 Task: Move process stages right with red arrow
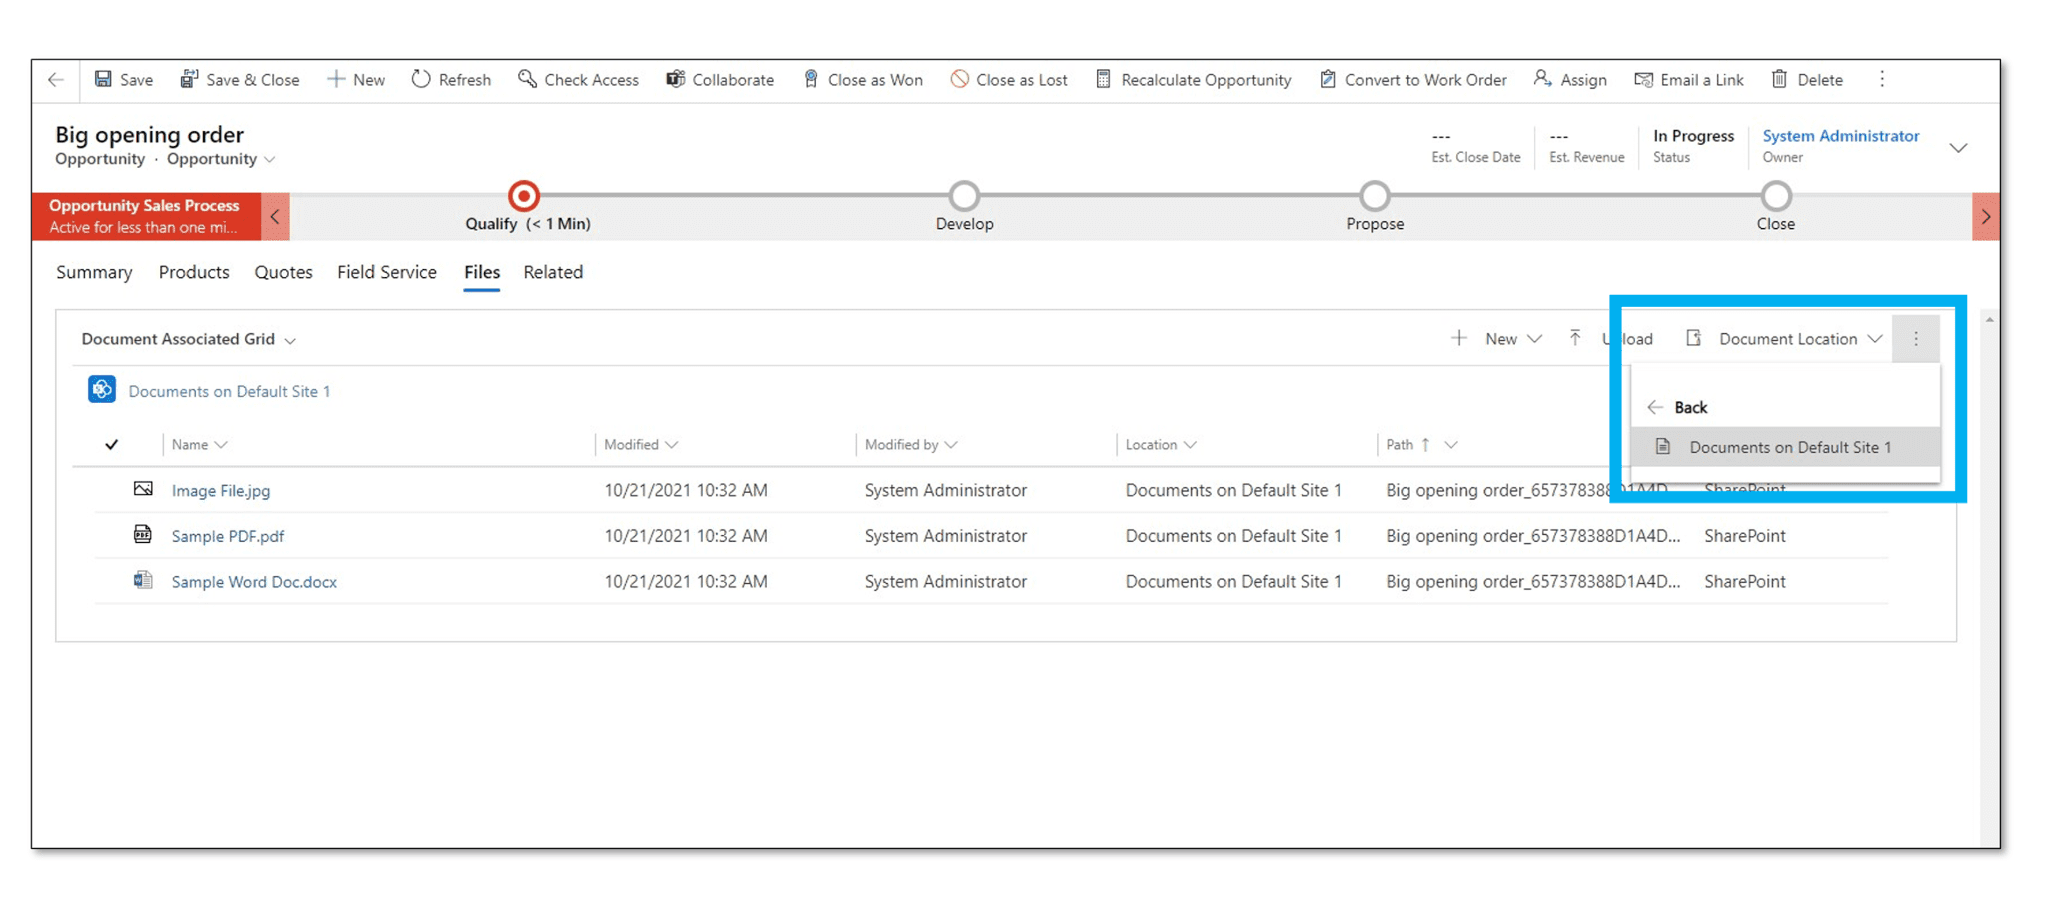pyautogui.click(x=1986, y=216)
